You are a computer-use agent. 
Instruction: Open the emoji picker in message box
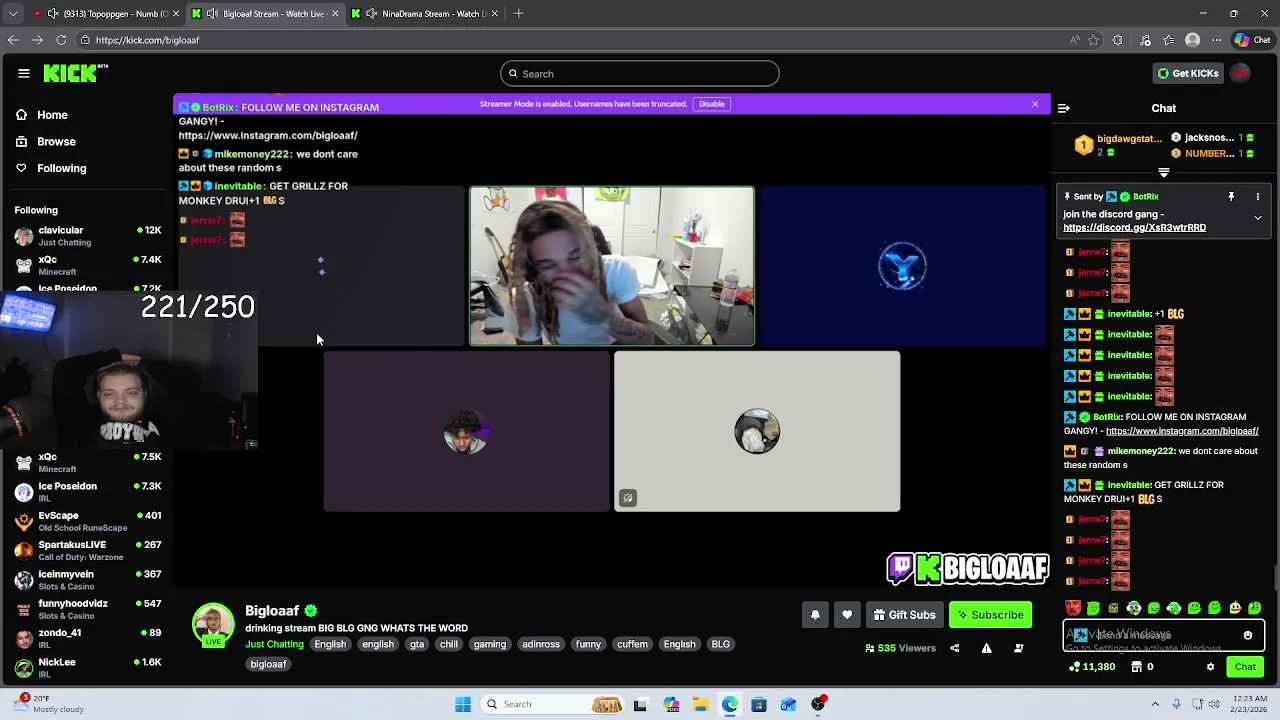[x=1247, y=635]
